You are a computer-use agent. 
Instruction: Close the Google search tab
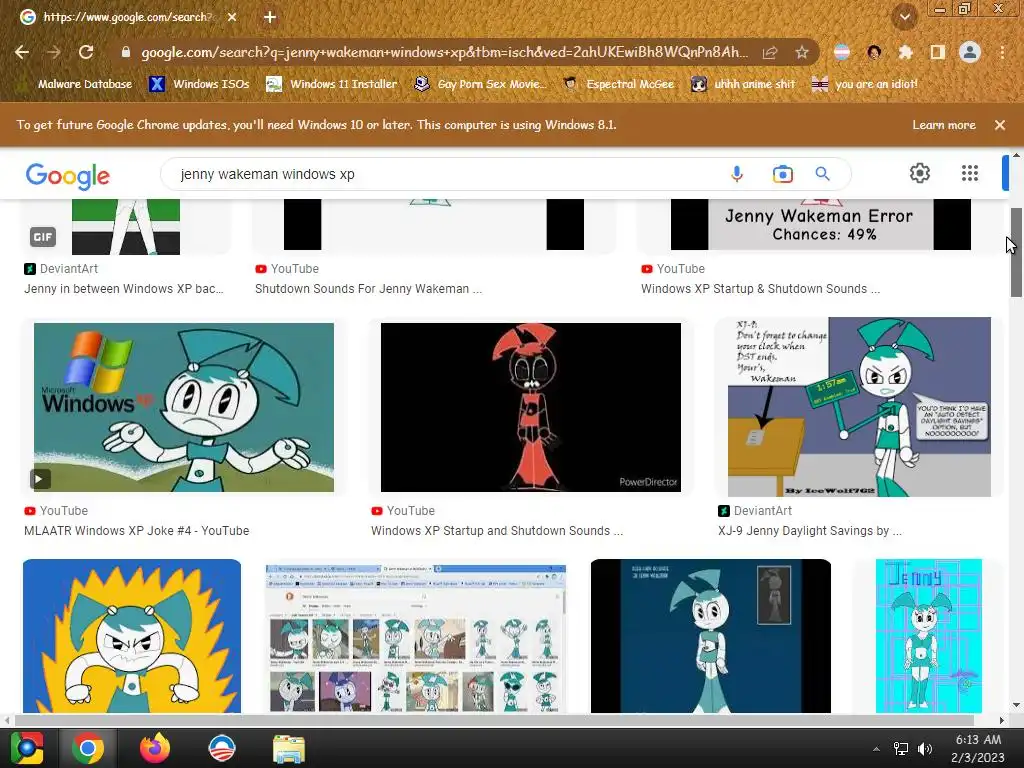(232, 17)
